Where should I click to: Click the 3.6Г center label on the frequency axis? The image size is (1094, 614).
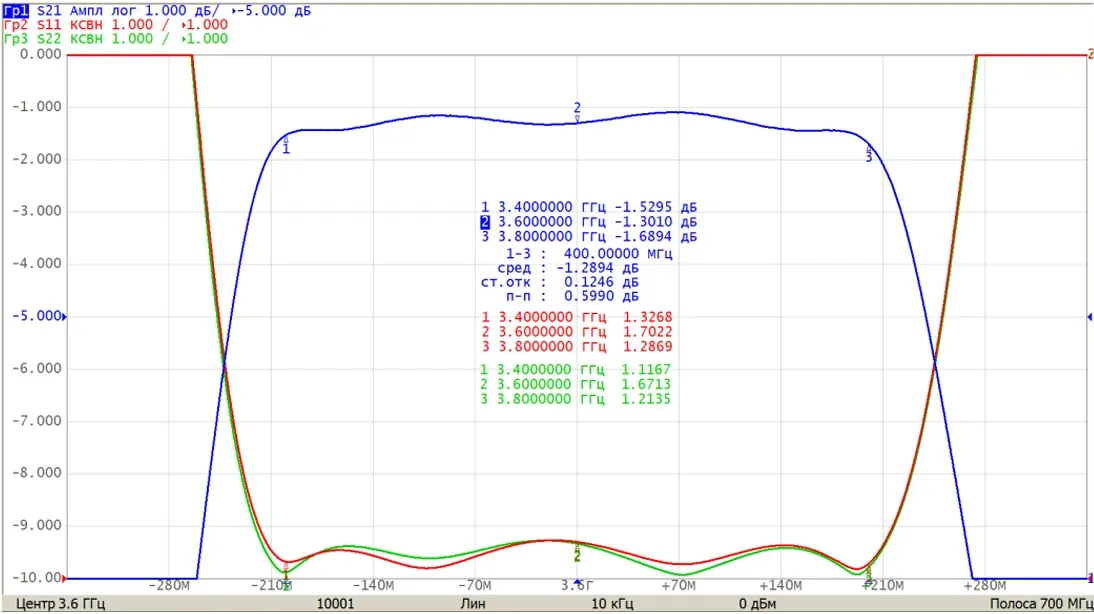(x=577, y=585)
